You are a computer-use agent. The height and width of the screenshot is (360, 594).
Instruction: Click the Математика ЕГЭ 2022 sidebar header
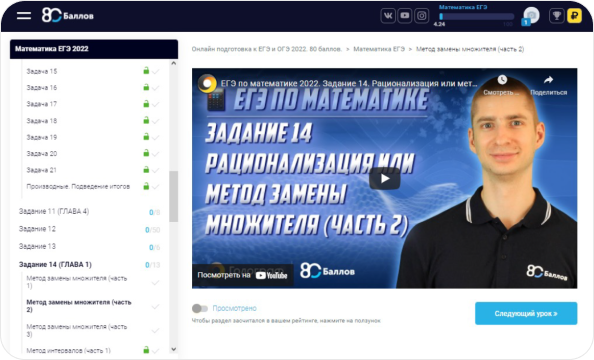94,49
